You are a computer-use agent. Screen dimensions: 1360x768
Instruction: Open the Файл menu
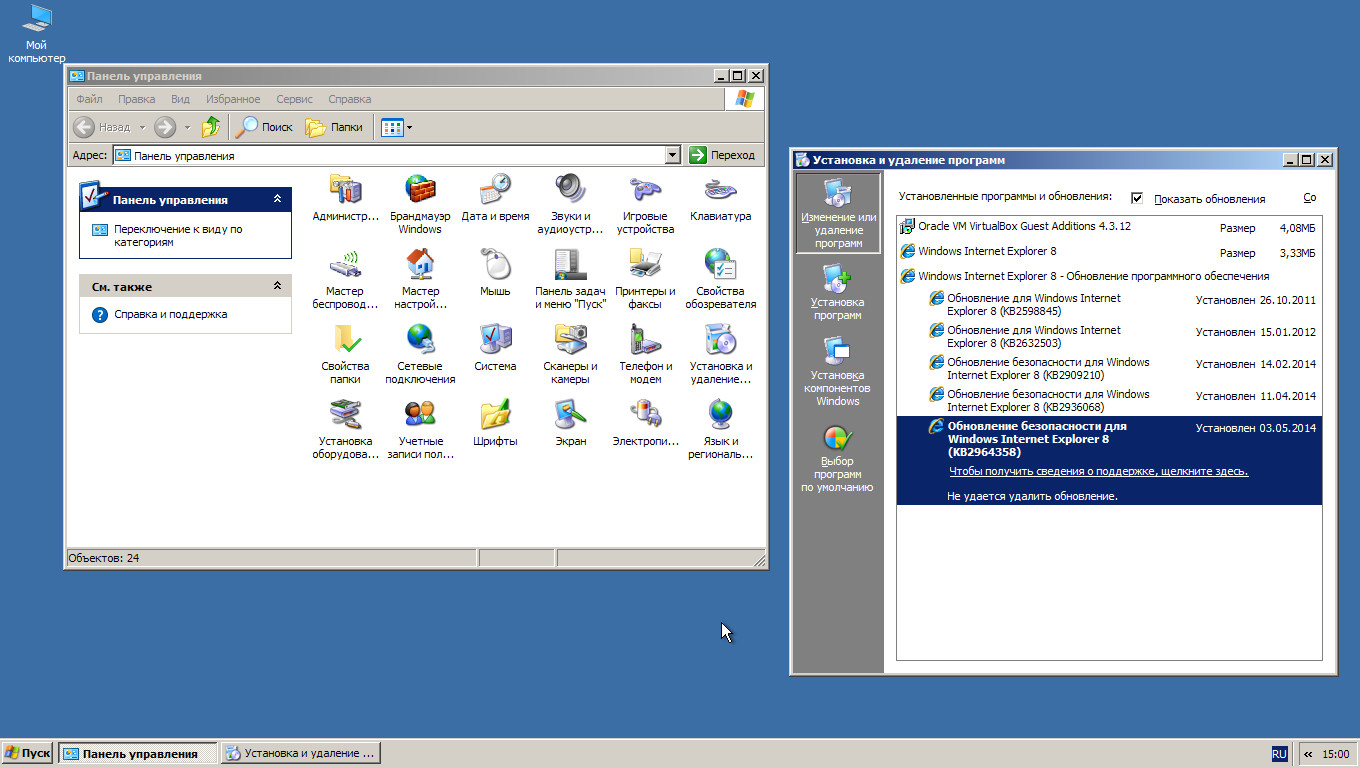tap(89, 99)
